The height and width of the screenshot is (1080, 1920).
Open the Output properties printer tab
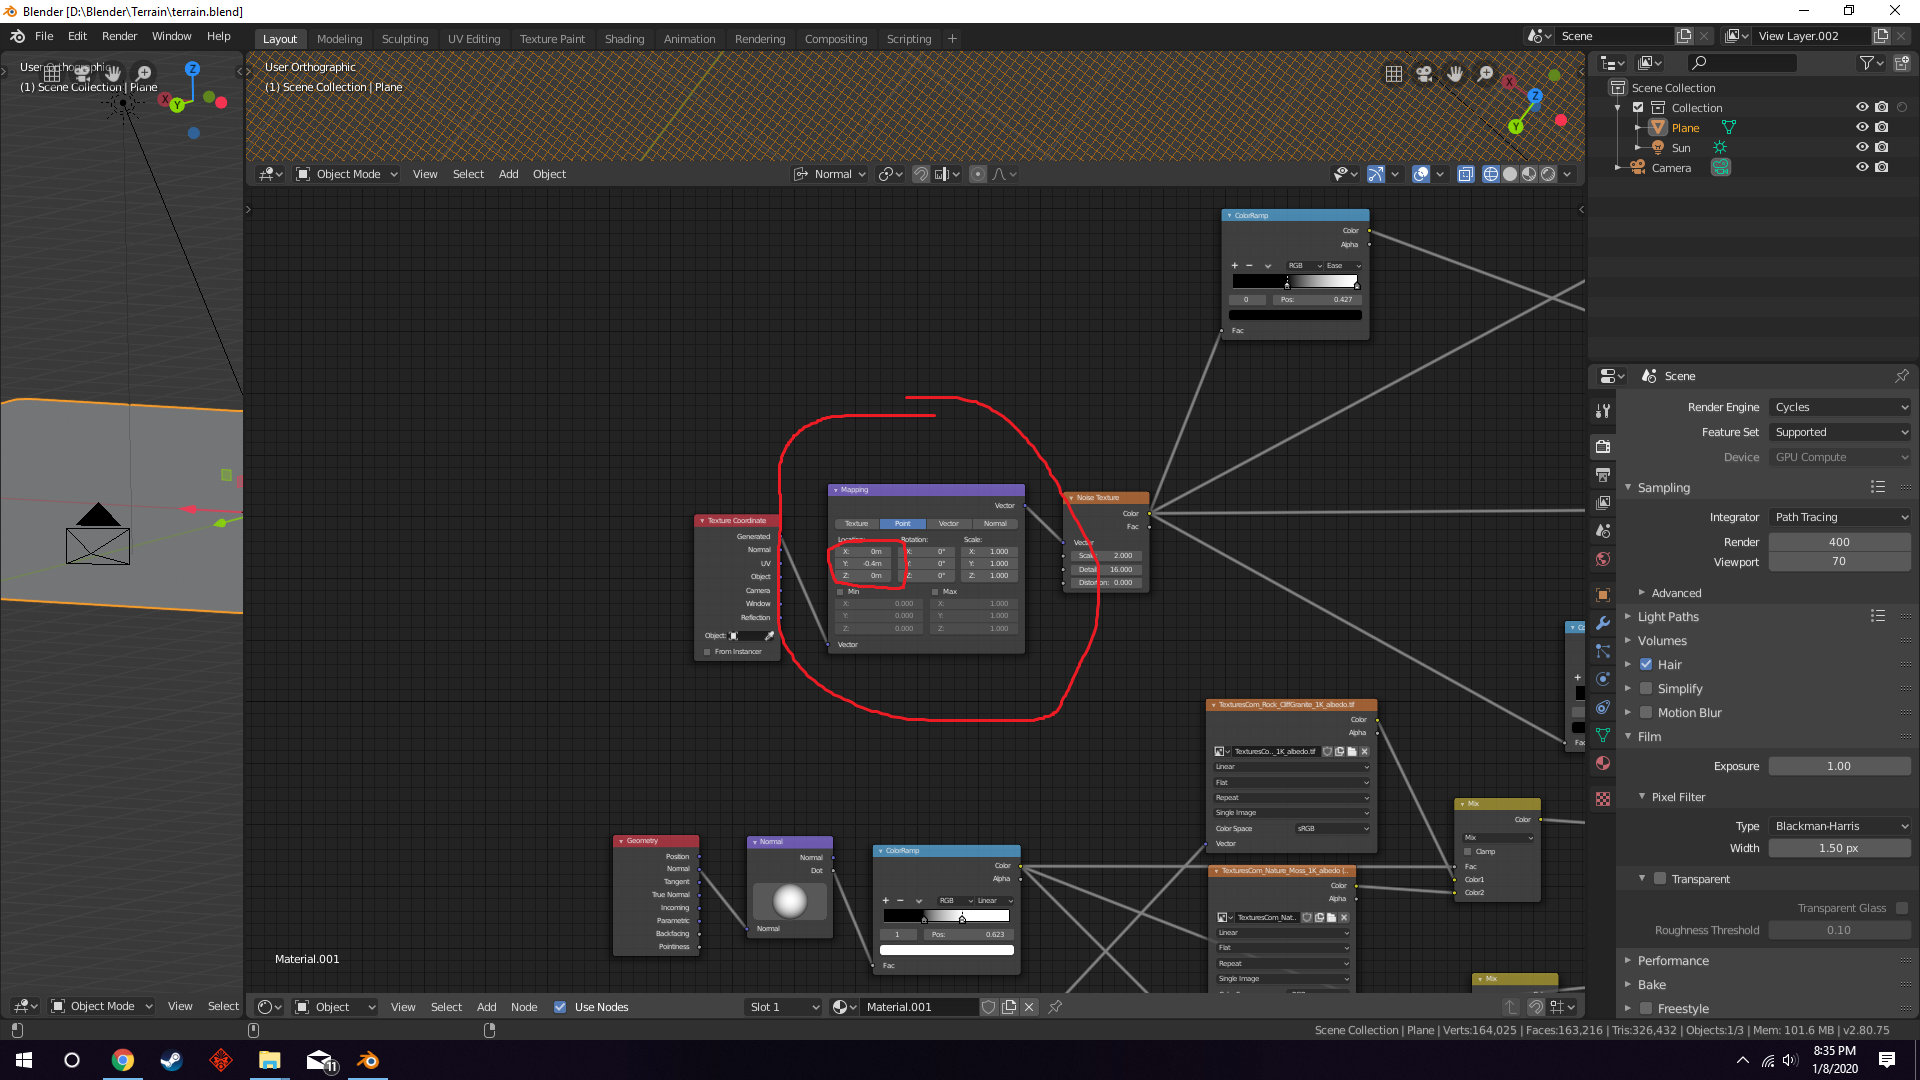click(x=1603, y=475)
